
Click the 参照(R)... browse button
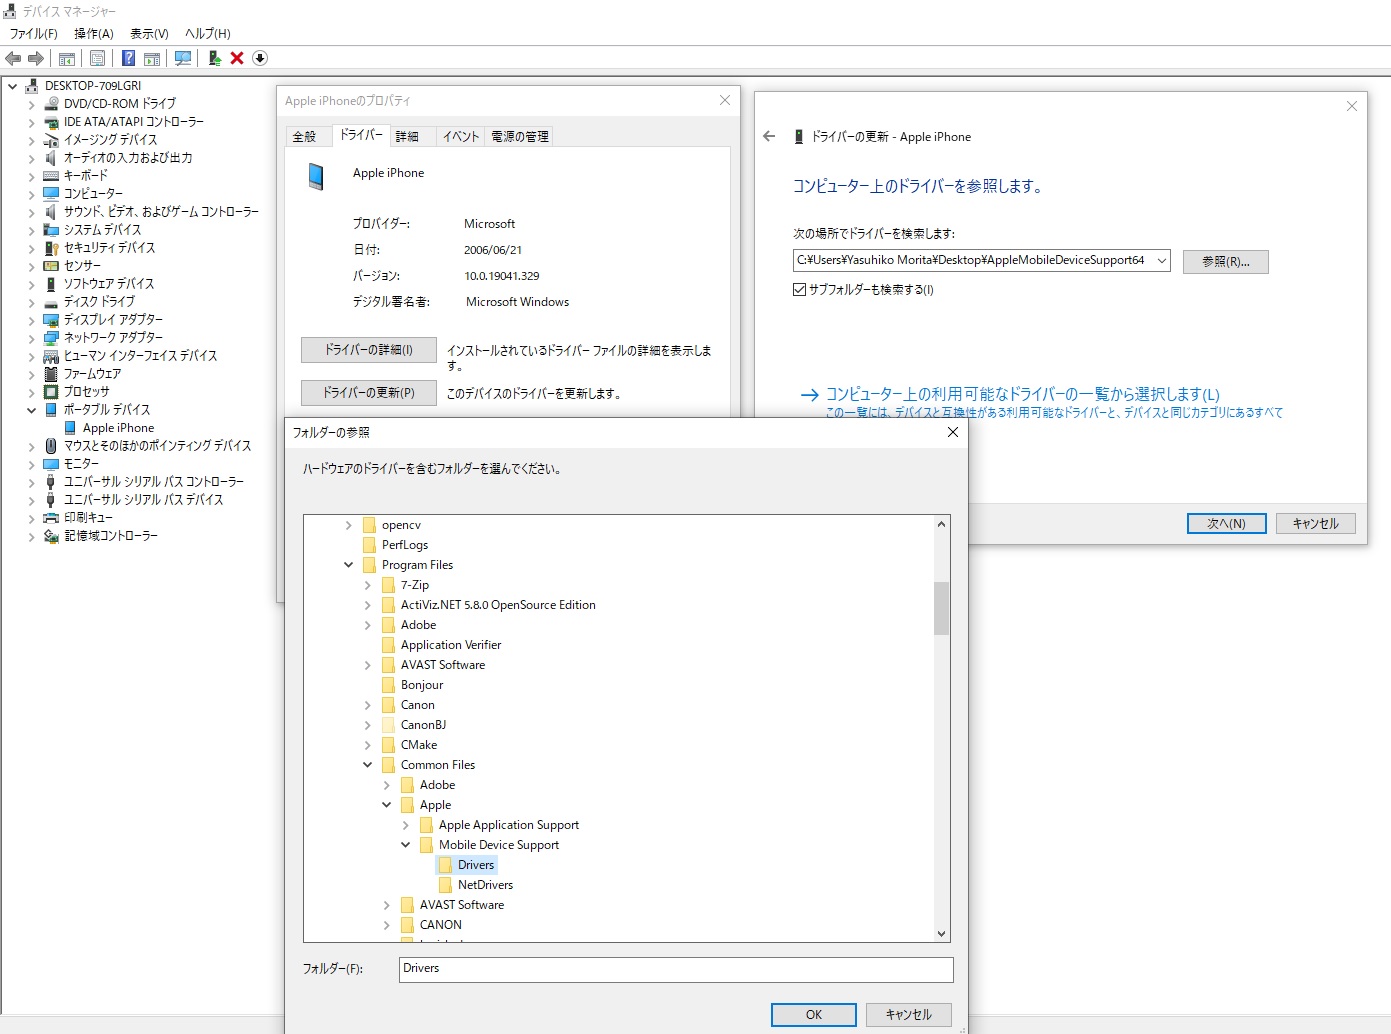tap(1225, 262)
